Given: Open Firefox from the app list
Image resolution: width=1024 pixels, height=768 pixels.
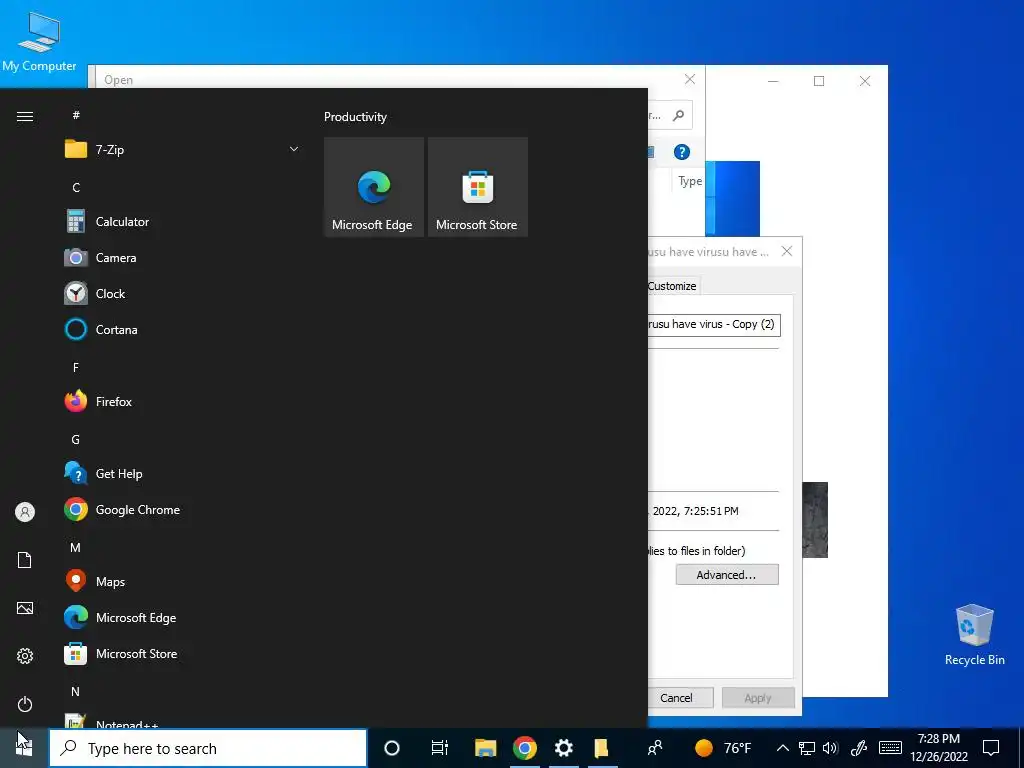Looking at the screenshot, I should [182, 401].
